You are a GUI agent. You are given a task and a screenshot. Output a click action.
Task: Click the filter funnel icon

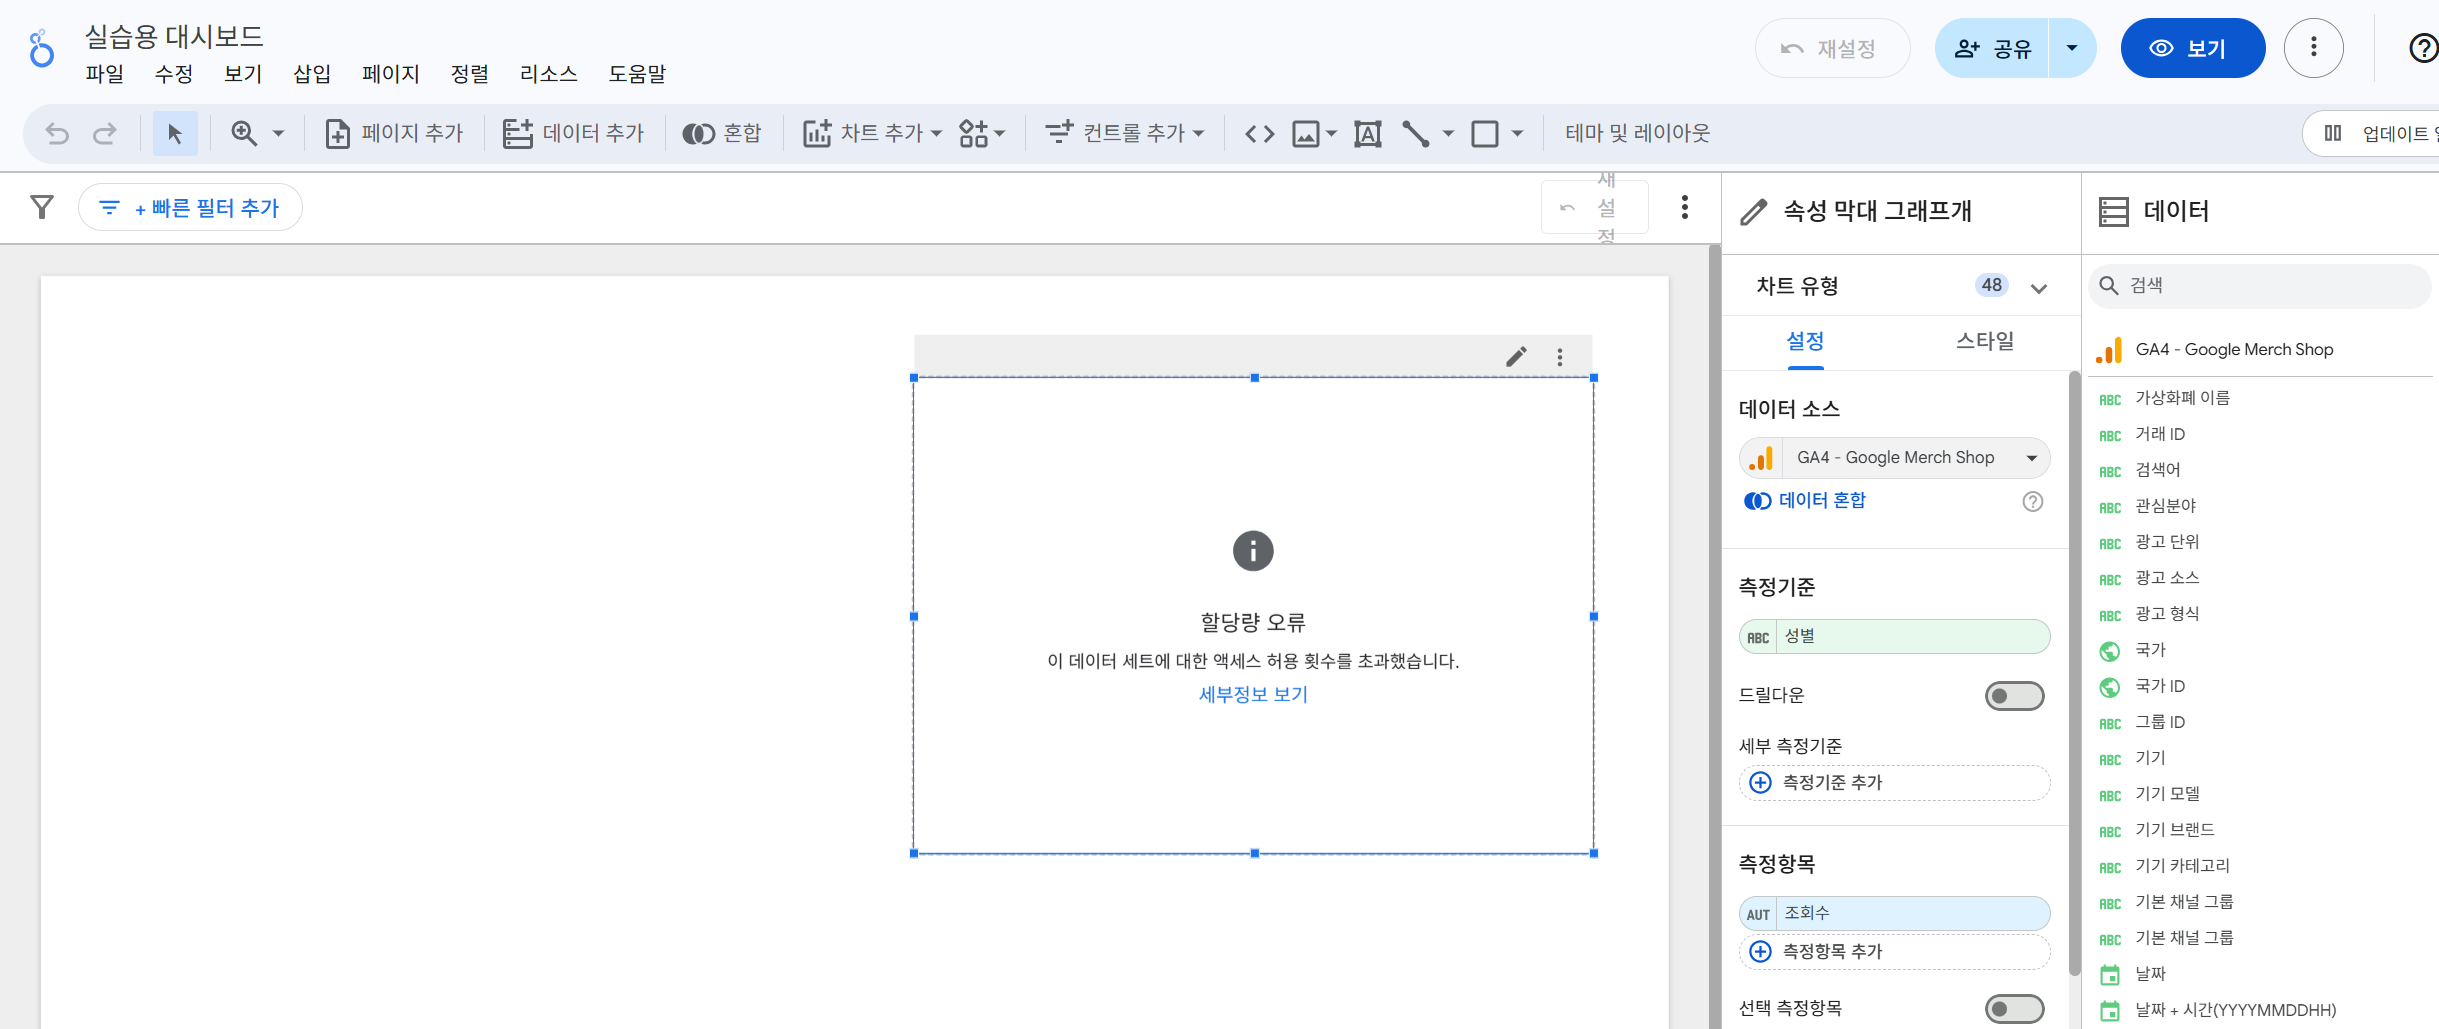42,207
